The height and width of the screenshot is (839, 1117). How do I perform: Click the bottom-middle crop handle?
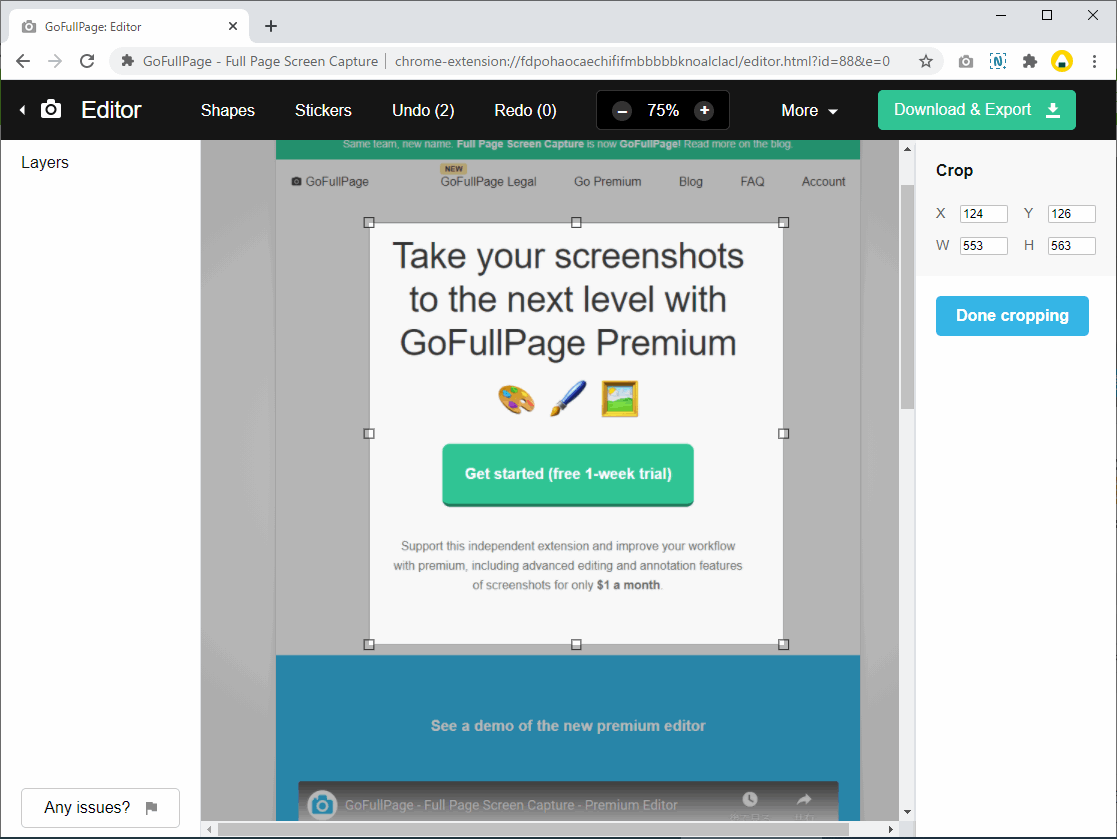576,645
